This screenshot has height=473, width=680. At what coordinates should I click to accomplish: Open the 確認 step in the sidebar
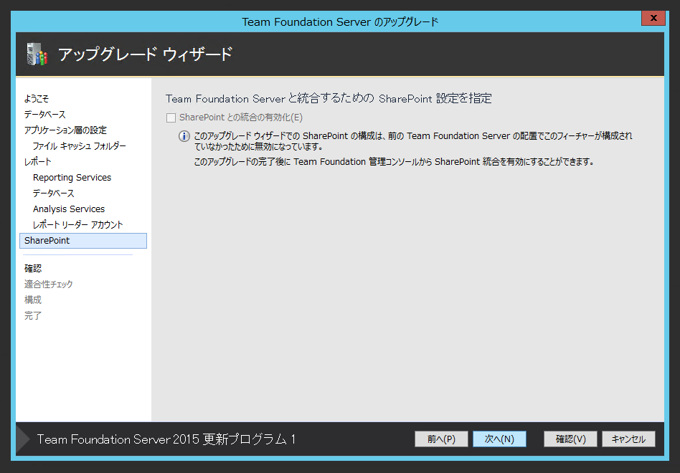click(x=33, y=268)
